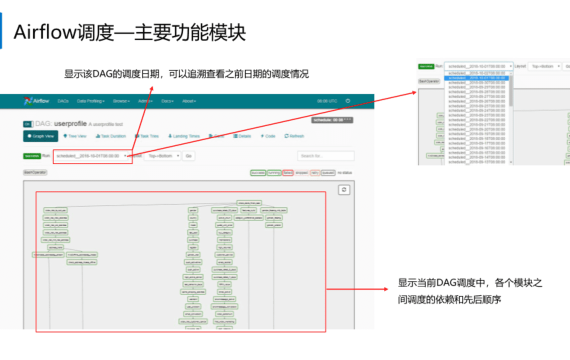Image resolution: width=570 pixels, height=360 pixels.
Task: Open the Landing Times view
Action: (184, 136)
